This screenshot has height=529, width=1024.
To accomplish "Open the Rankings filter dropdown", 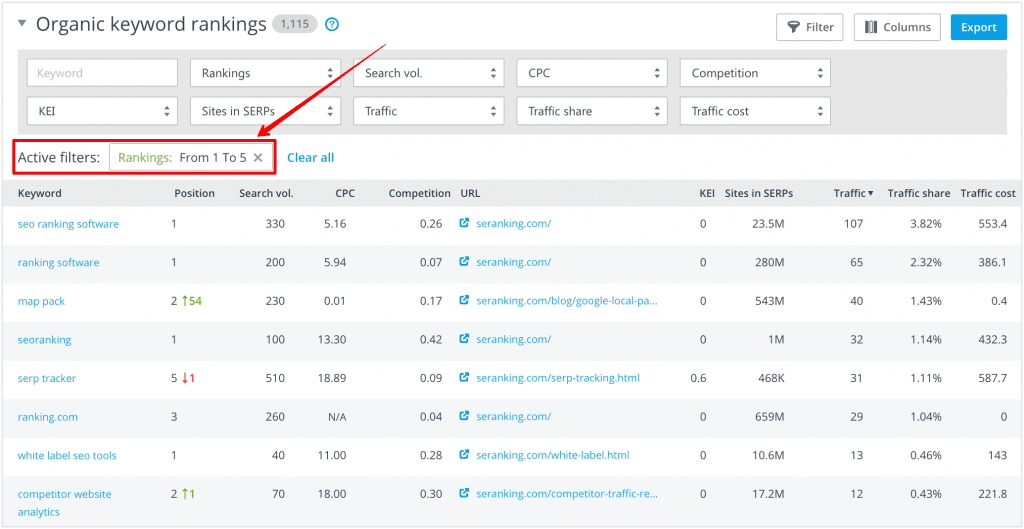I will pyautogui.click(x=265, y=73).
